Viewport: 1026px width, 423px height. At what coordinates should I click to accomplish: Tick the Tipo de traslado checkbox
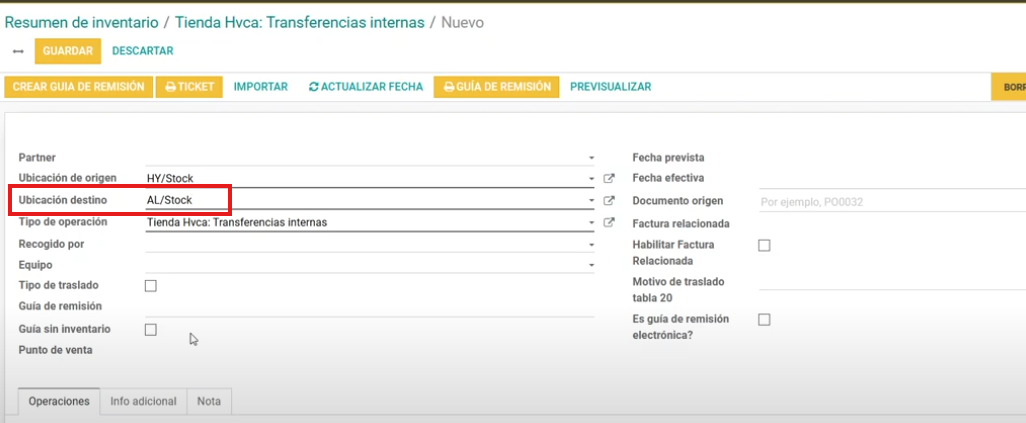point(150,286)
